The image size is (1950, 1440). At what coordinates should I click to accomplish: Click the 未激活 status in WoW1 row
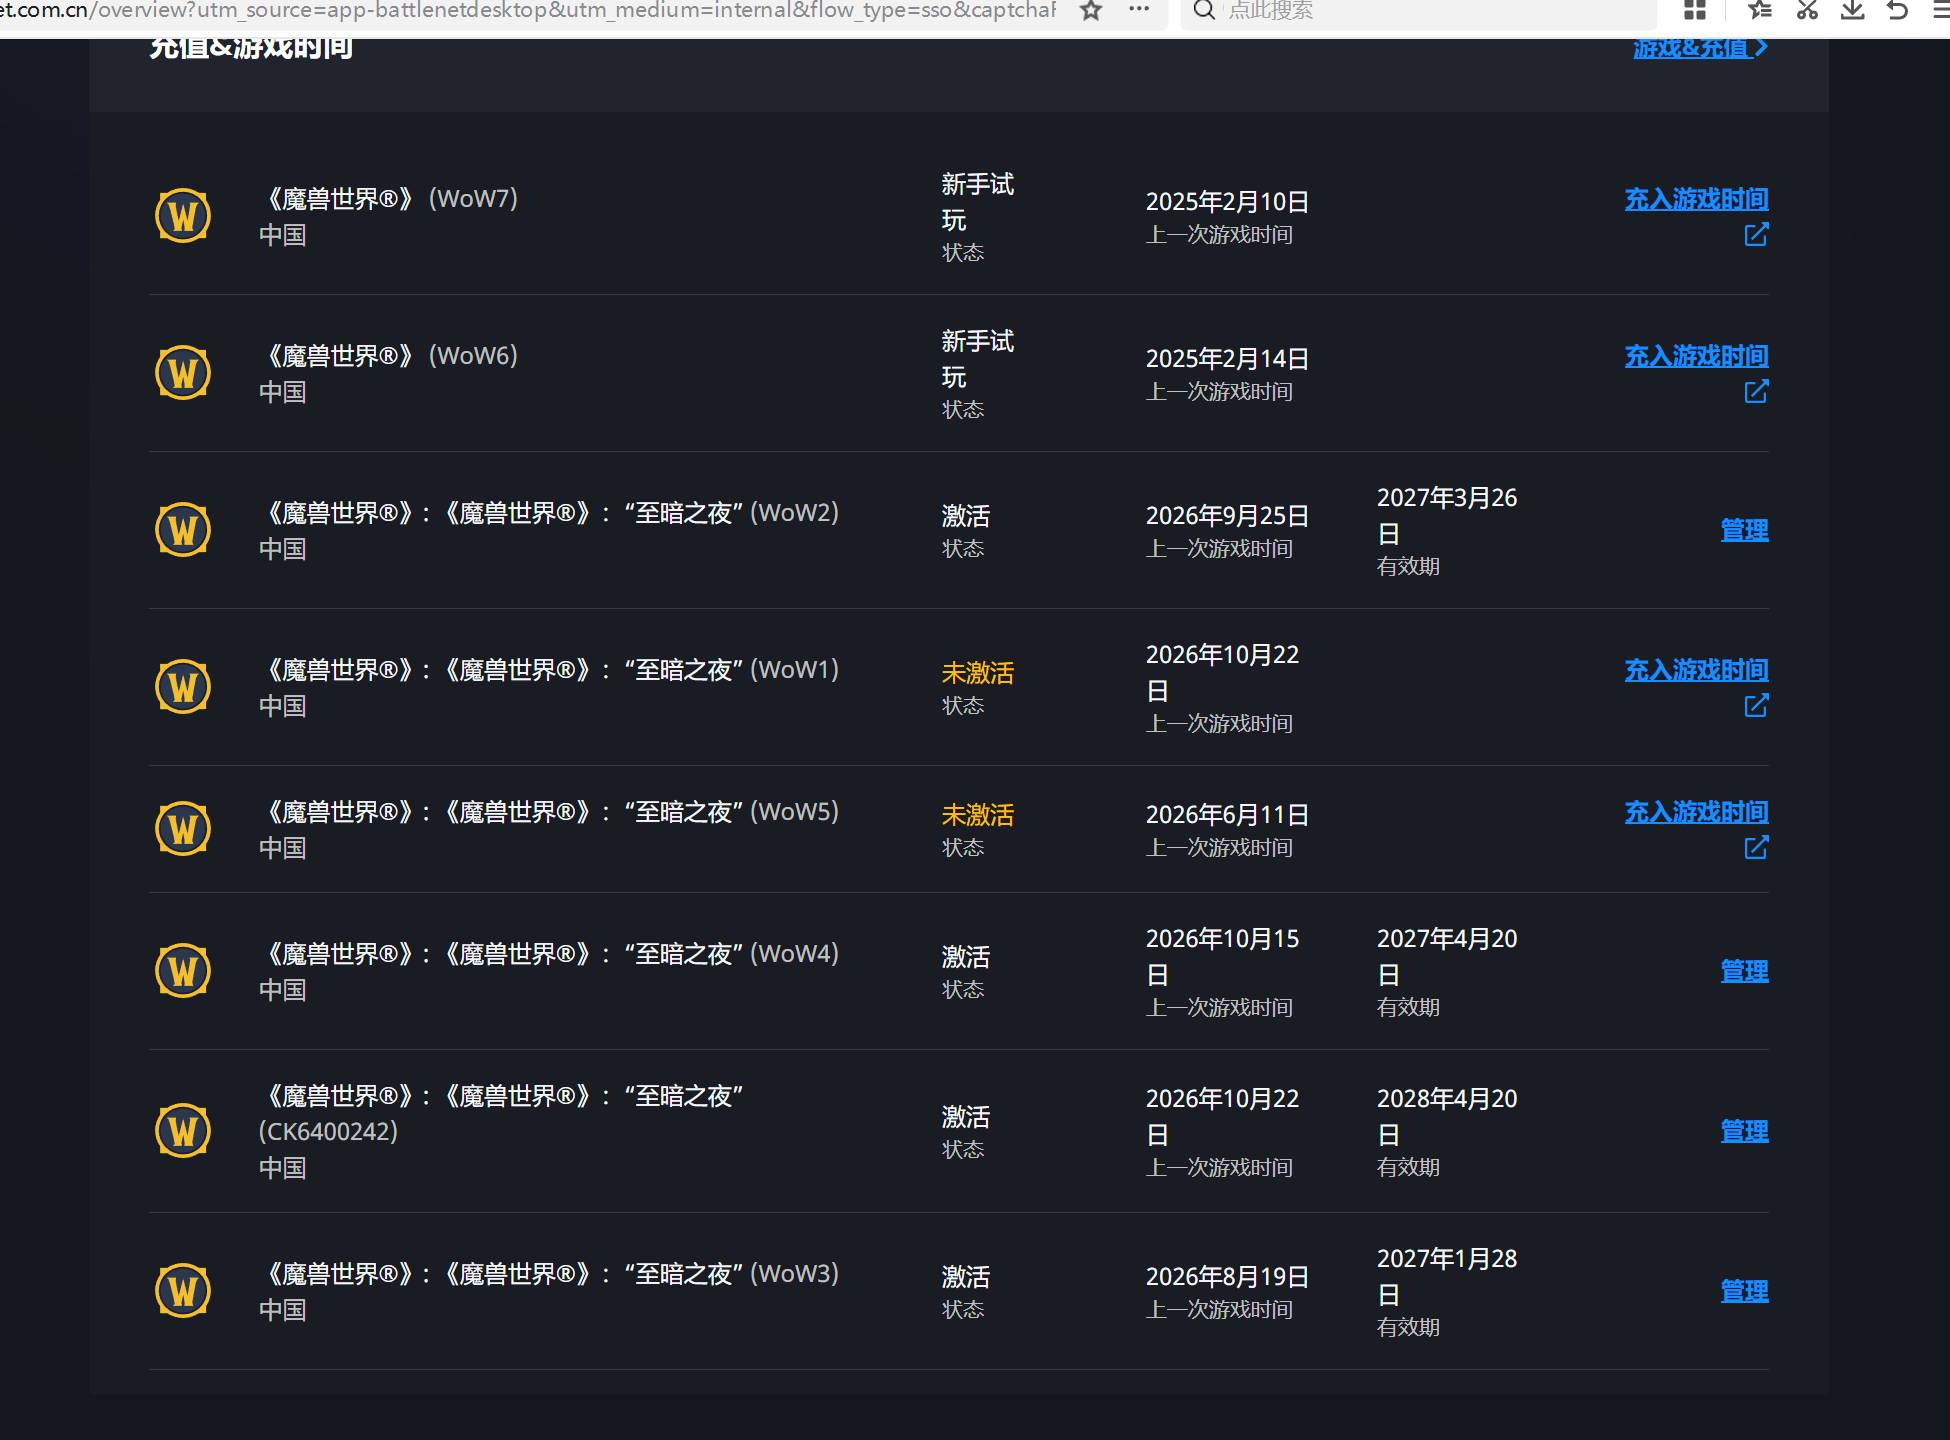[x=977, y=674]
